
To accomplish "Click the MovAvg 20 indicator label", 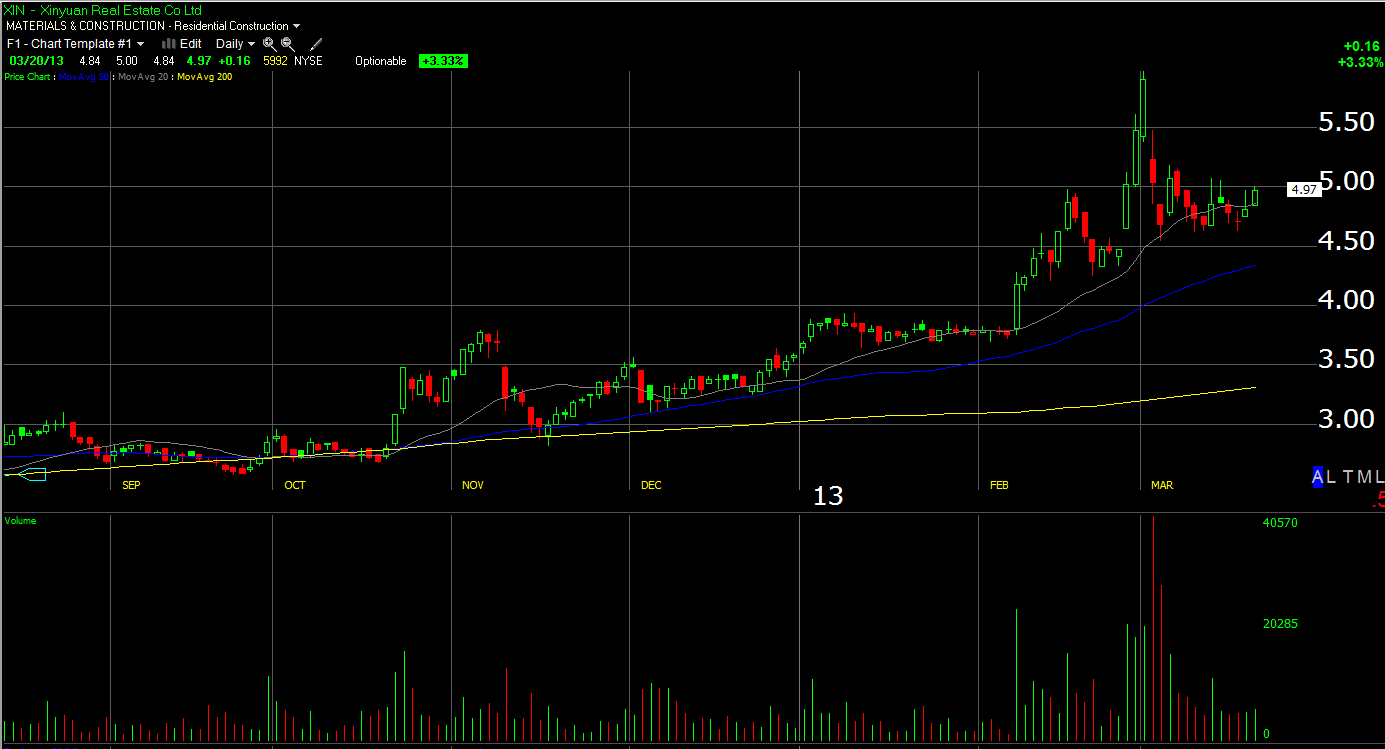I will click(143, 76).
